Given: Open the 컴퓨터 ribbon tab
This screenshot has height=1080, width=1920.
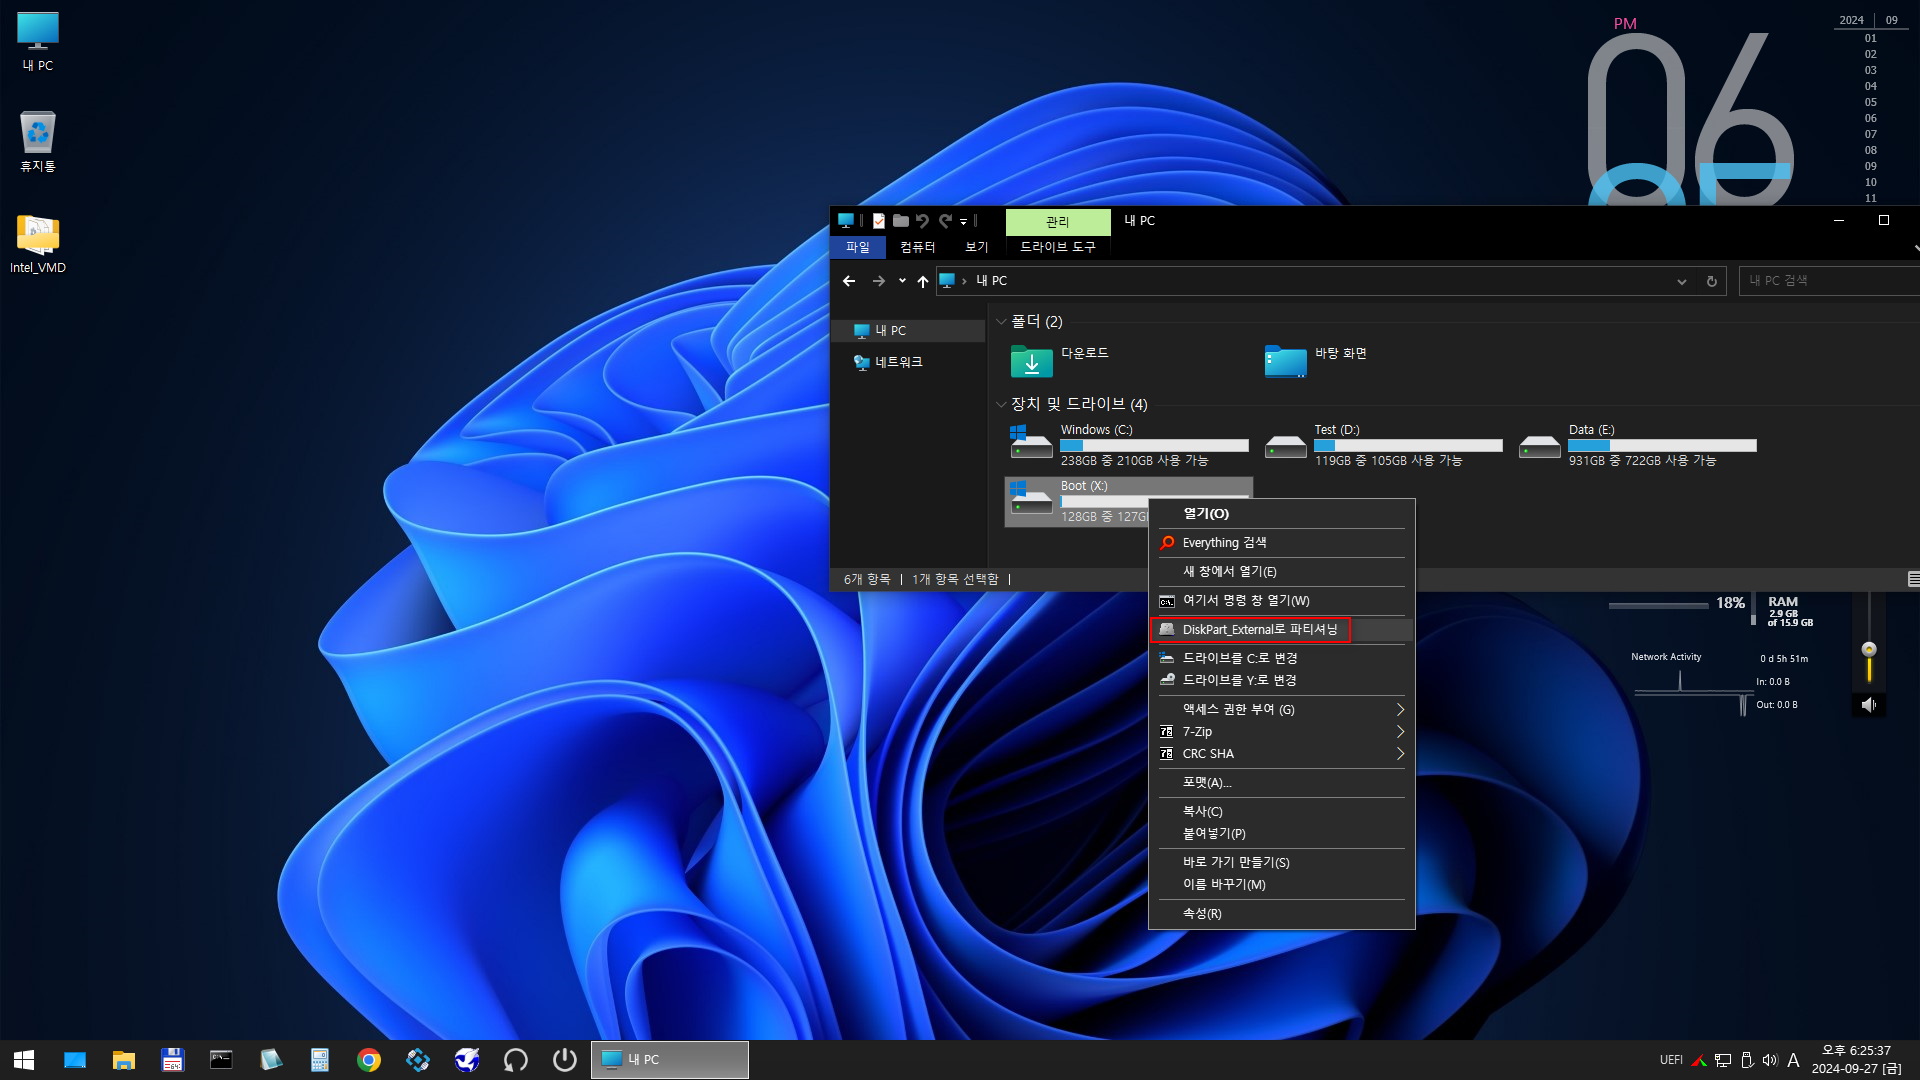Looking at the screenshot, I should tap(917, 247).
